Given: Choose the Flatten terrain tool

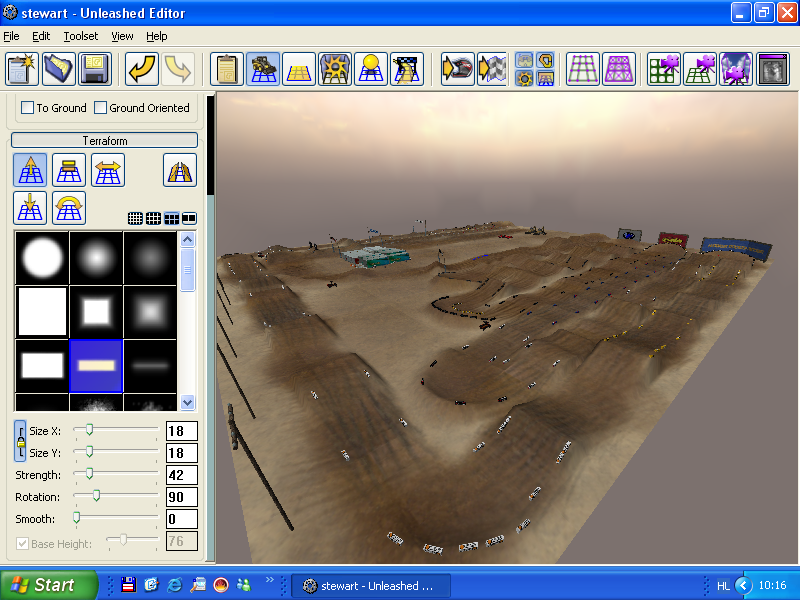Looking at the screenshot, I should (69, 170).
